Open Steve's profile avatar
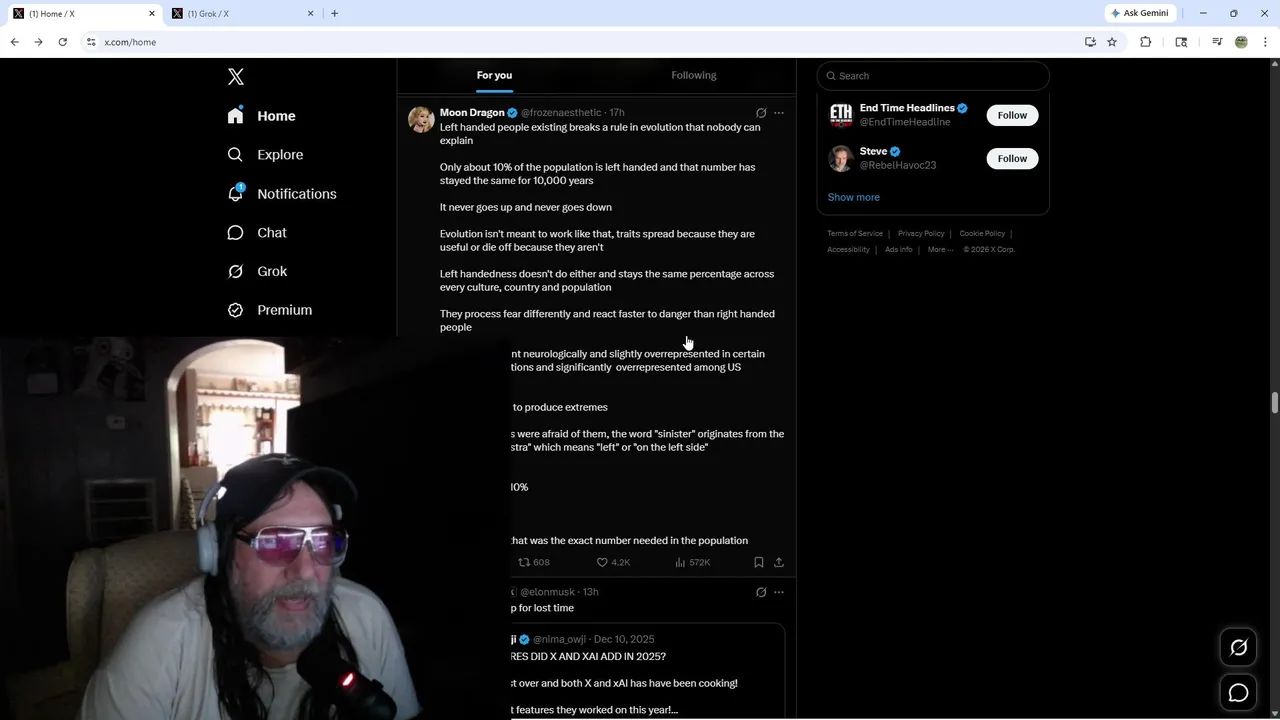The width and height of the screenshot is (1280, 720). click(841, 158)
